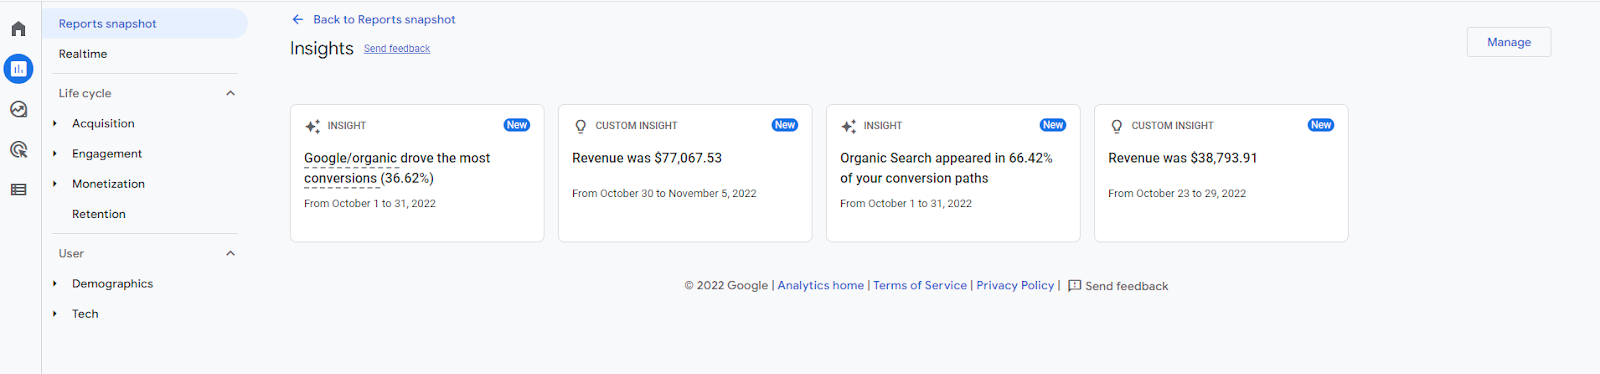The width and height of the screenshot is (1600, 374).
Task: Expand the Monetization arrow
Action: 55,184
